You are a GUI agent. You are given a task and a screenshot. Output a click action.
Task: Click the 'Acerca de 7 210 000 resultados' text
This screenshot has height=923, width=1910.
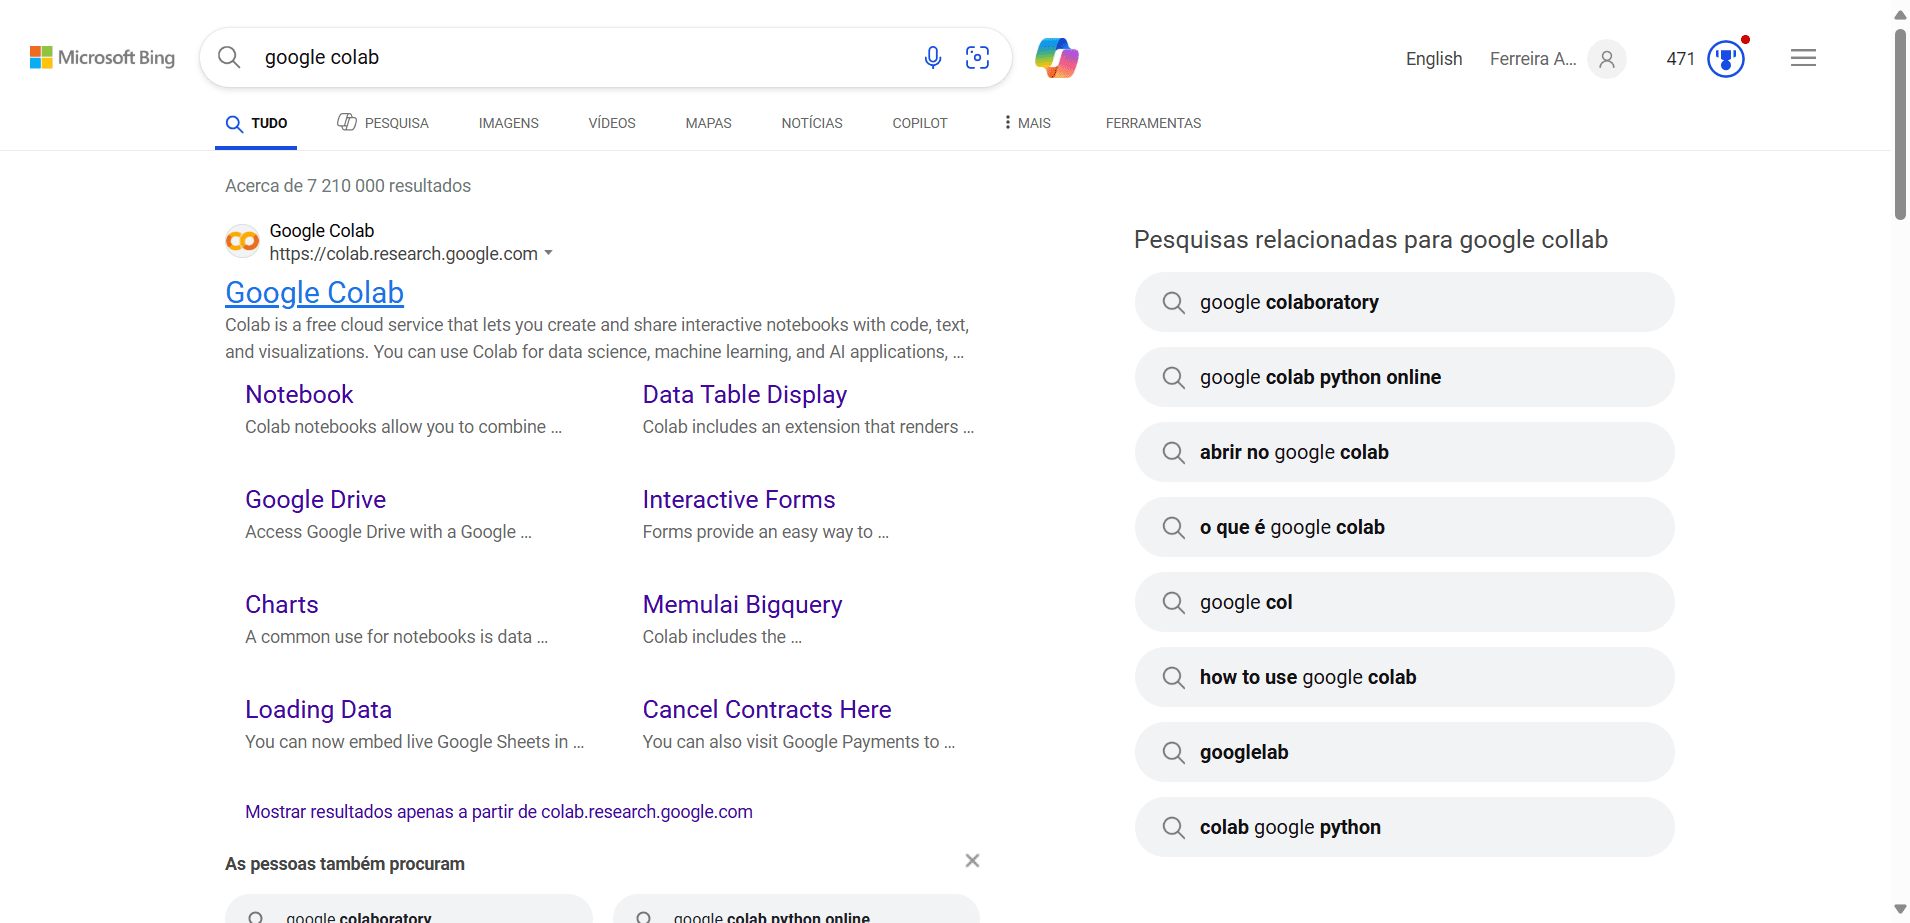(x=348, y=186)
